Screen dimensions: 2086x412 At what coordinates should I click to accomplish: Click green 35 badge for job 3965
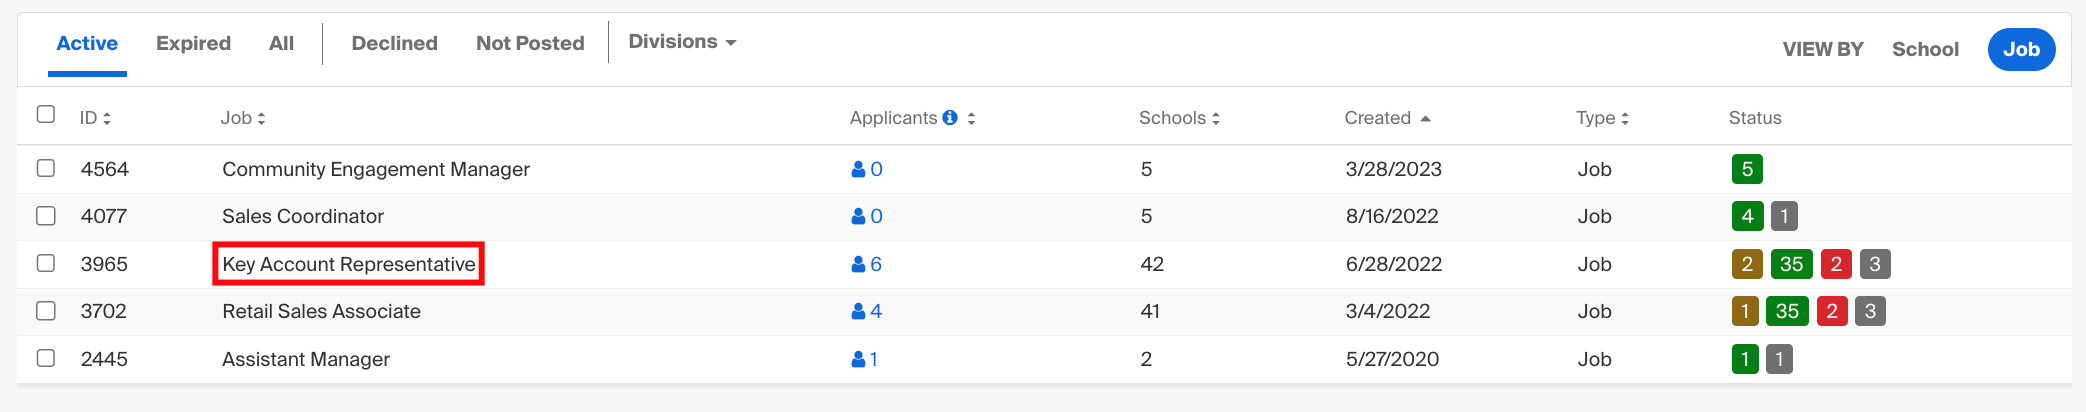[x=1791, y=264]
